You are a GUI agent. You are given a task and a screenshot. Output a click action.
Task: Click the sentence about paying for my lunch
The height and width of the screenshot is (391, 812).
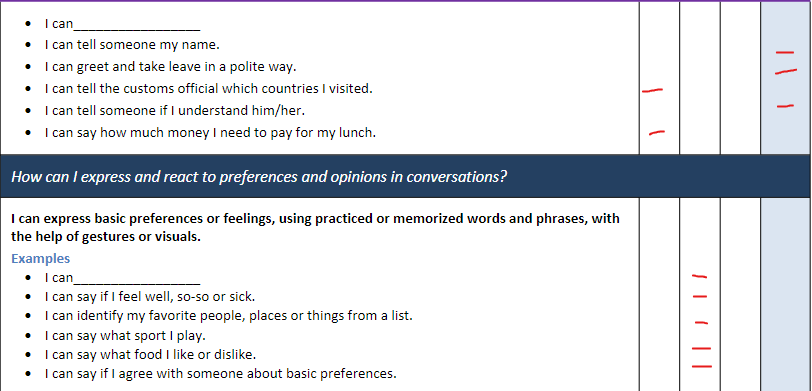210,133
